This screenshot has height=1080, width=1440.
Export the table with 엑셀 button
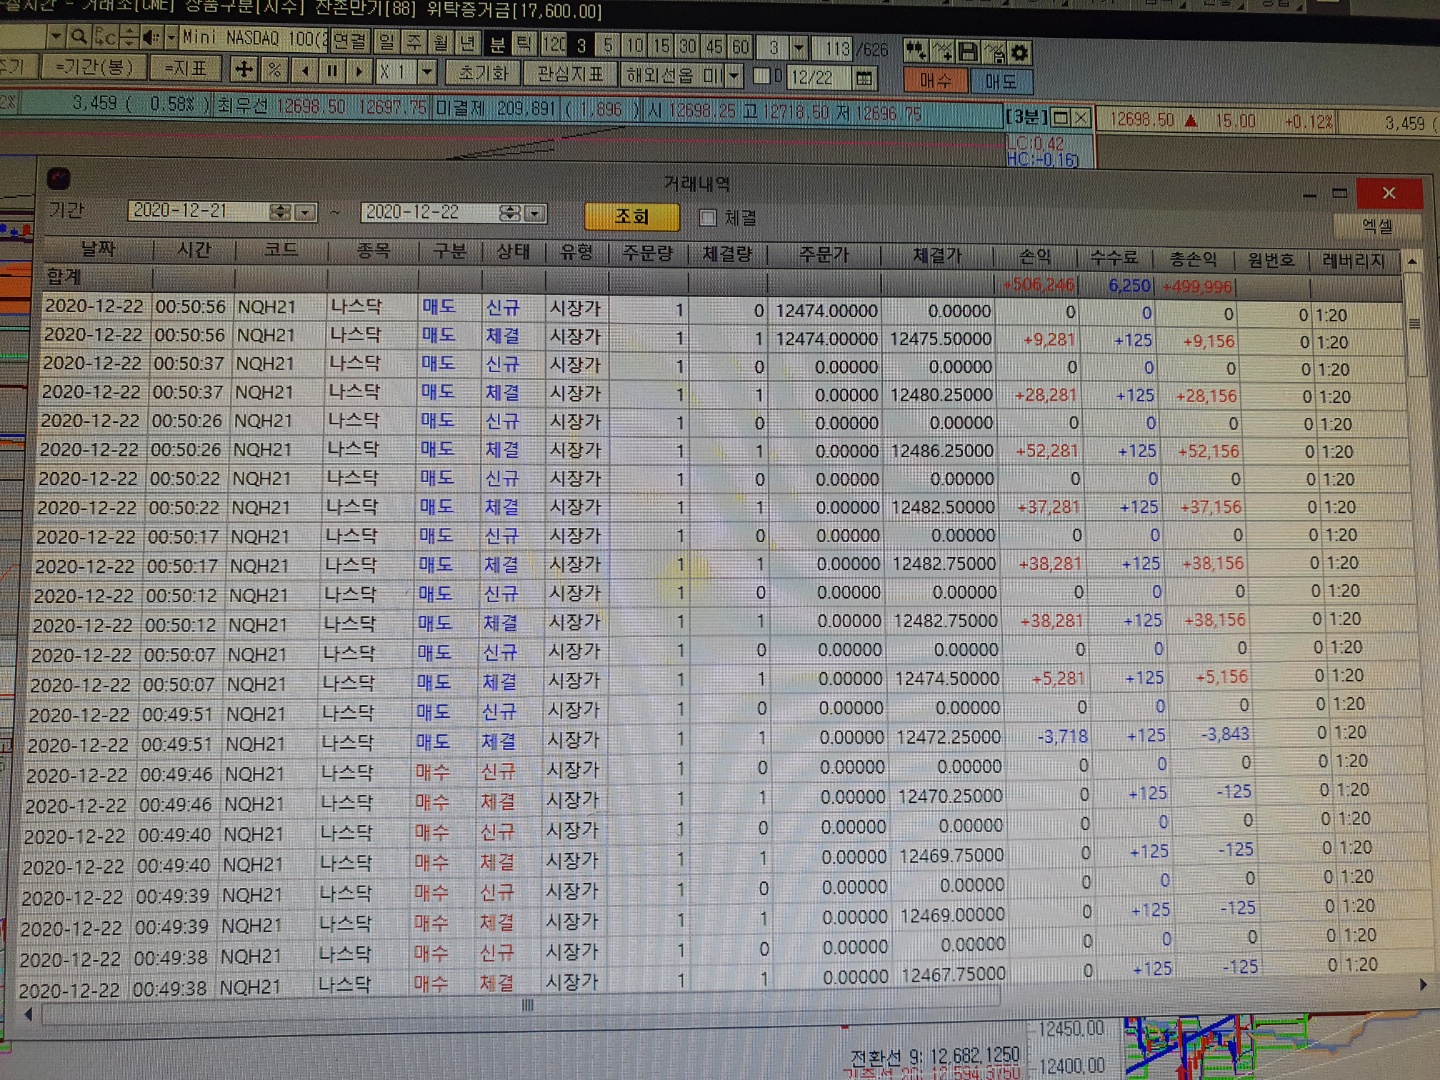point(1376,226)
